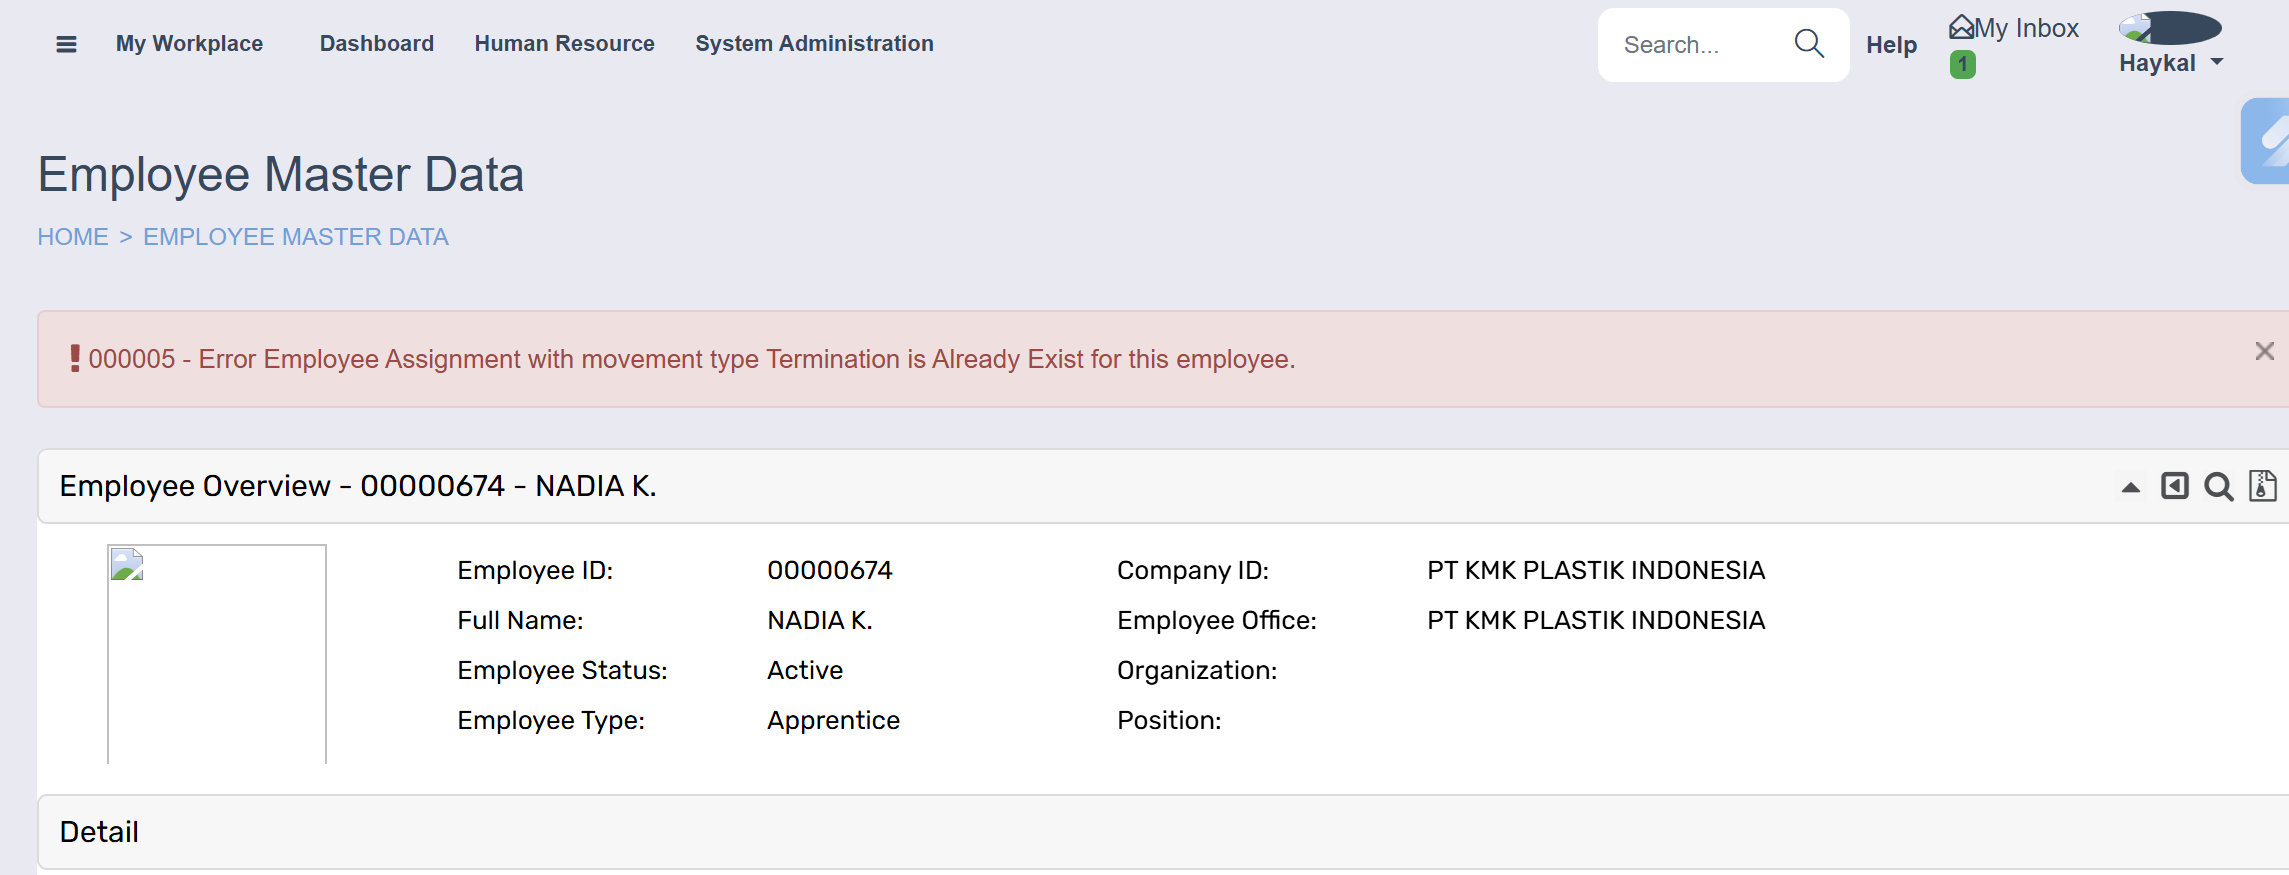Click the search icon in Employee Overview header
This screenshot has height=875, width=2289.
pyautogui.click(x=2219, y=486)
